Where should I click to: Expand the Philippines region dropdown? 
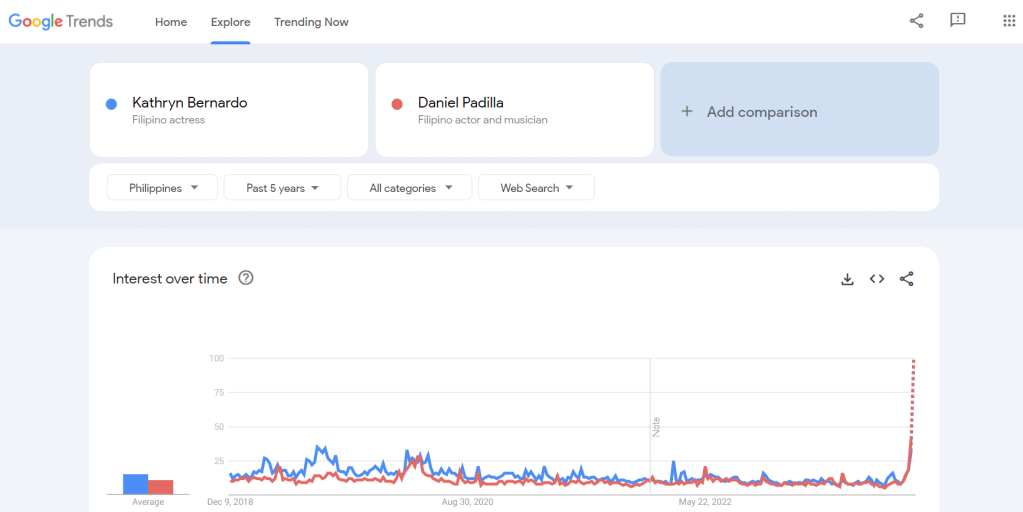pyautogui.click(x=163, y=188)
